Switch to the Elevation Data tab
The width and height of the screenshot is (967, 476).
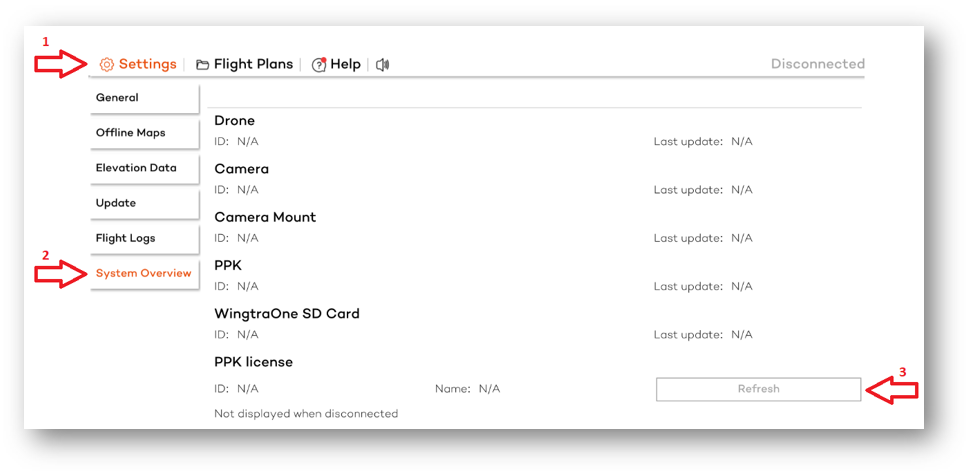(x=144, y=168)
